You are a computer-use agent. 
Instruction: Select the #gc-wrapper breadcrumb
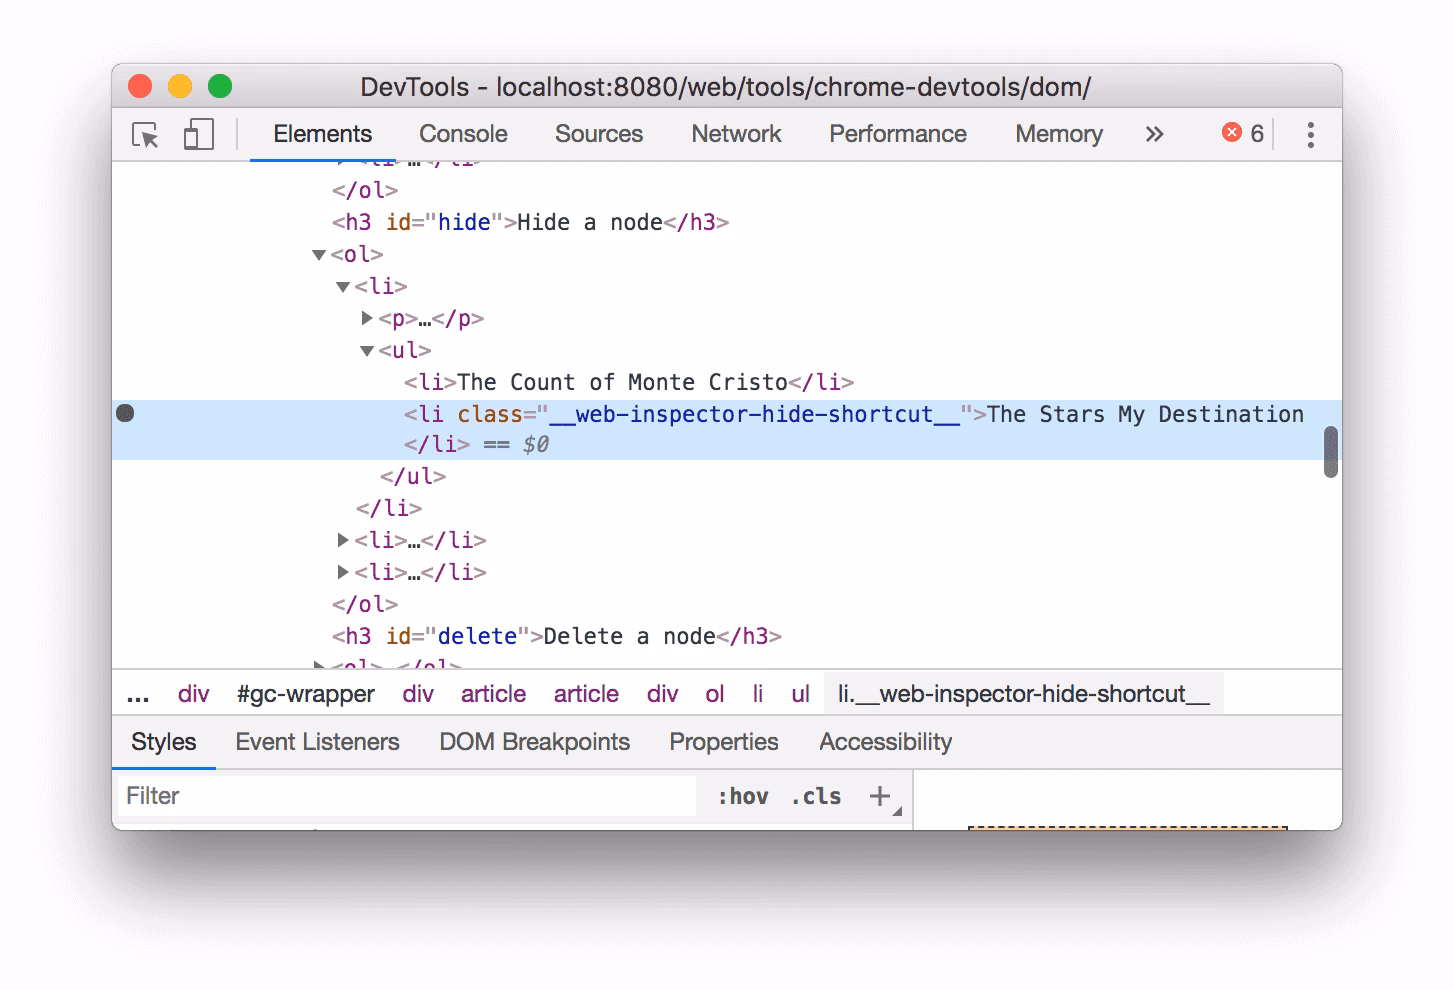point(306,694)
